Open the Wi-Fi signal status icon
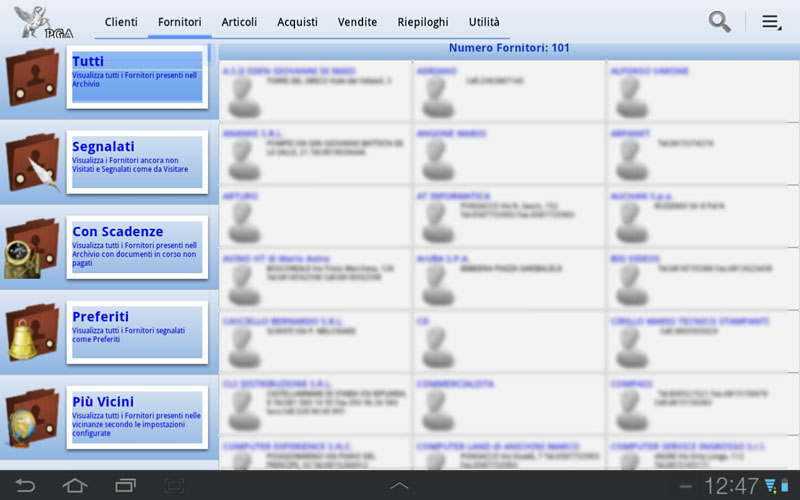 click(x=770, y=485)
